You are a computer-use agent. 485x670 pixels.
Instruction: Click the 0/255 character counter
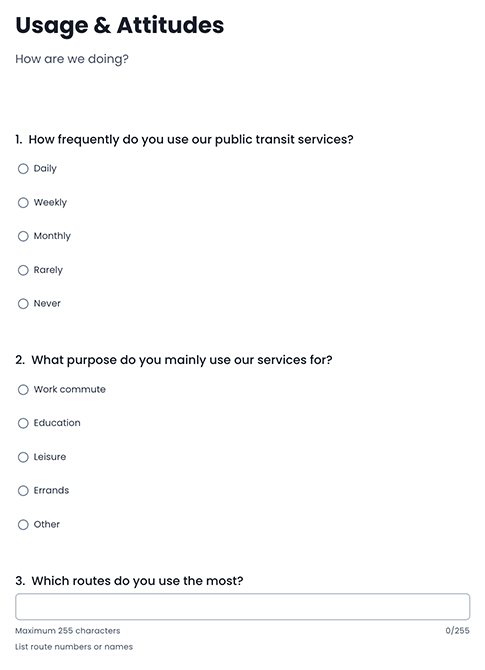[x=457, y=631]
